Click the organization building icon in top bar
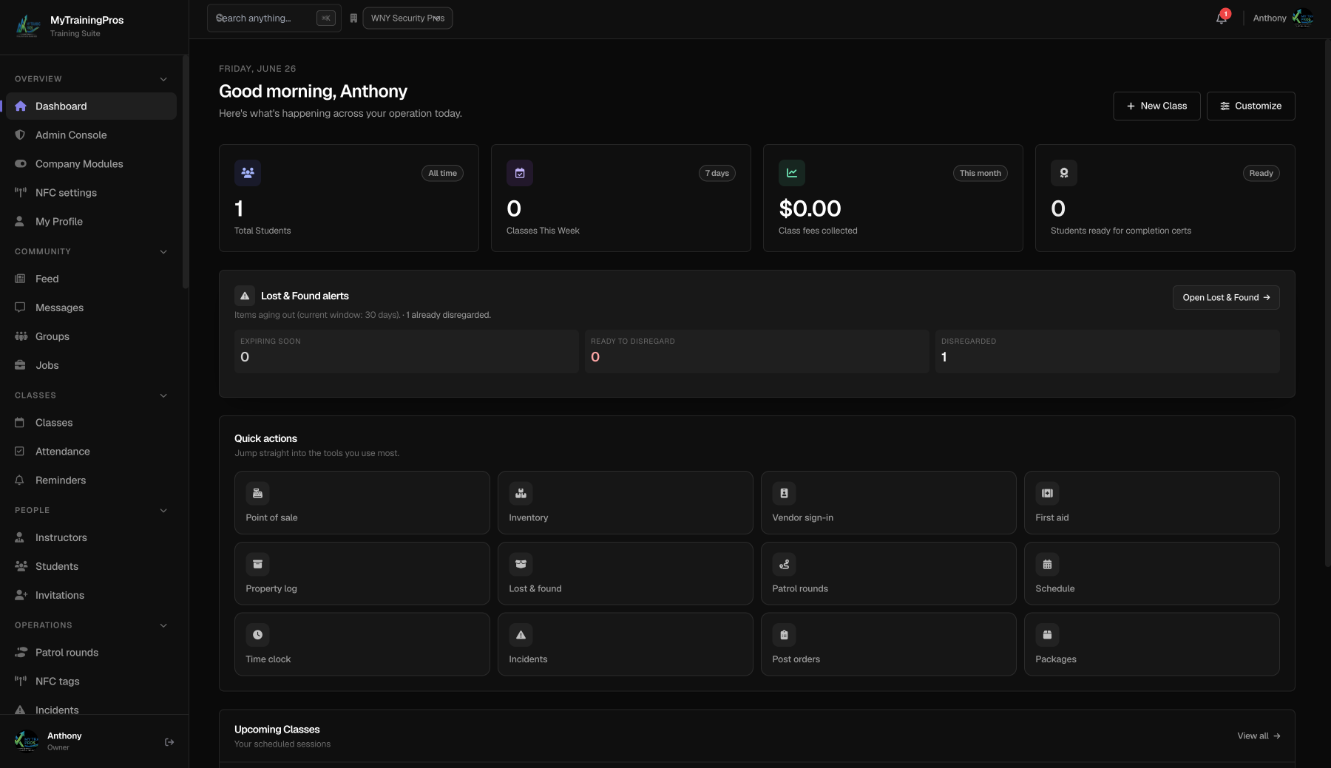1331x768 pixels. tap(353, 18)
